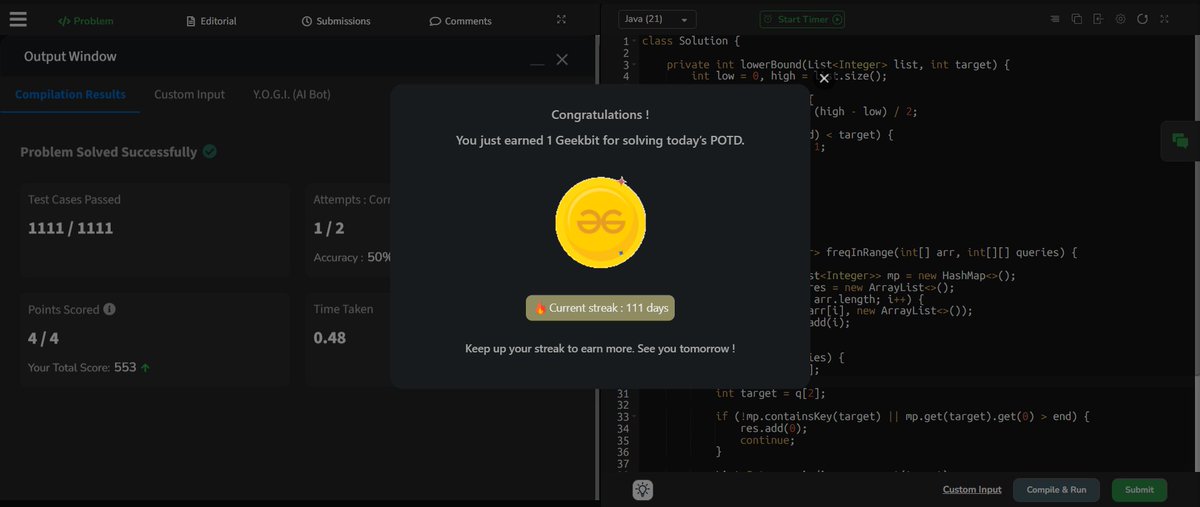Click the Points Scored info icon
Image resolution: width=1200 pixels, height=507 pixels.
(x=109, y=309)
